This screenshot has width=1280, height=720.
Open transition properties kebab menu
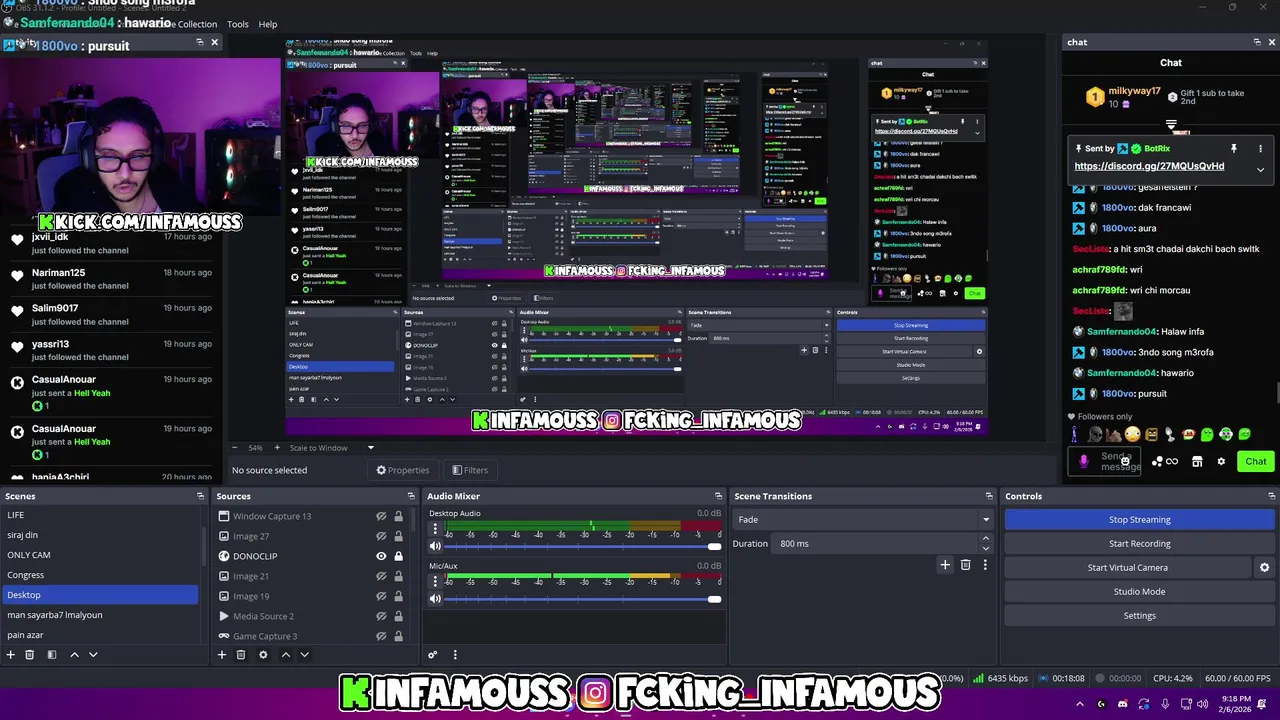pos(985,565)
